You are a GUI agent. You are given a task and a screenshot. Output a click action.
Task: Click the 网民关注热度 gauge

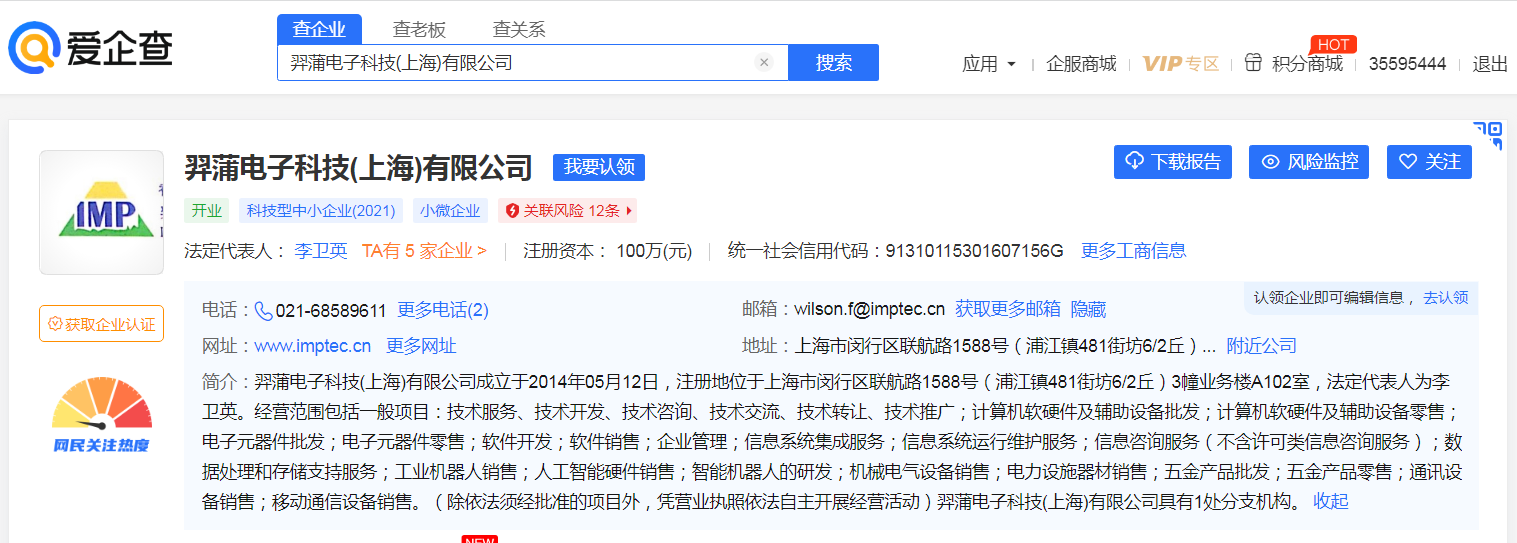(101, 414)
